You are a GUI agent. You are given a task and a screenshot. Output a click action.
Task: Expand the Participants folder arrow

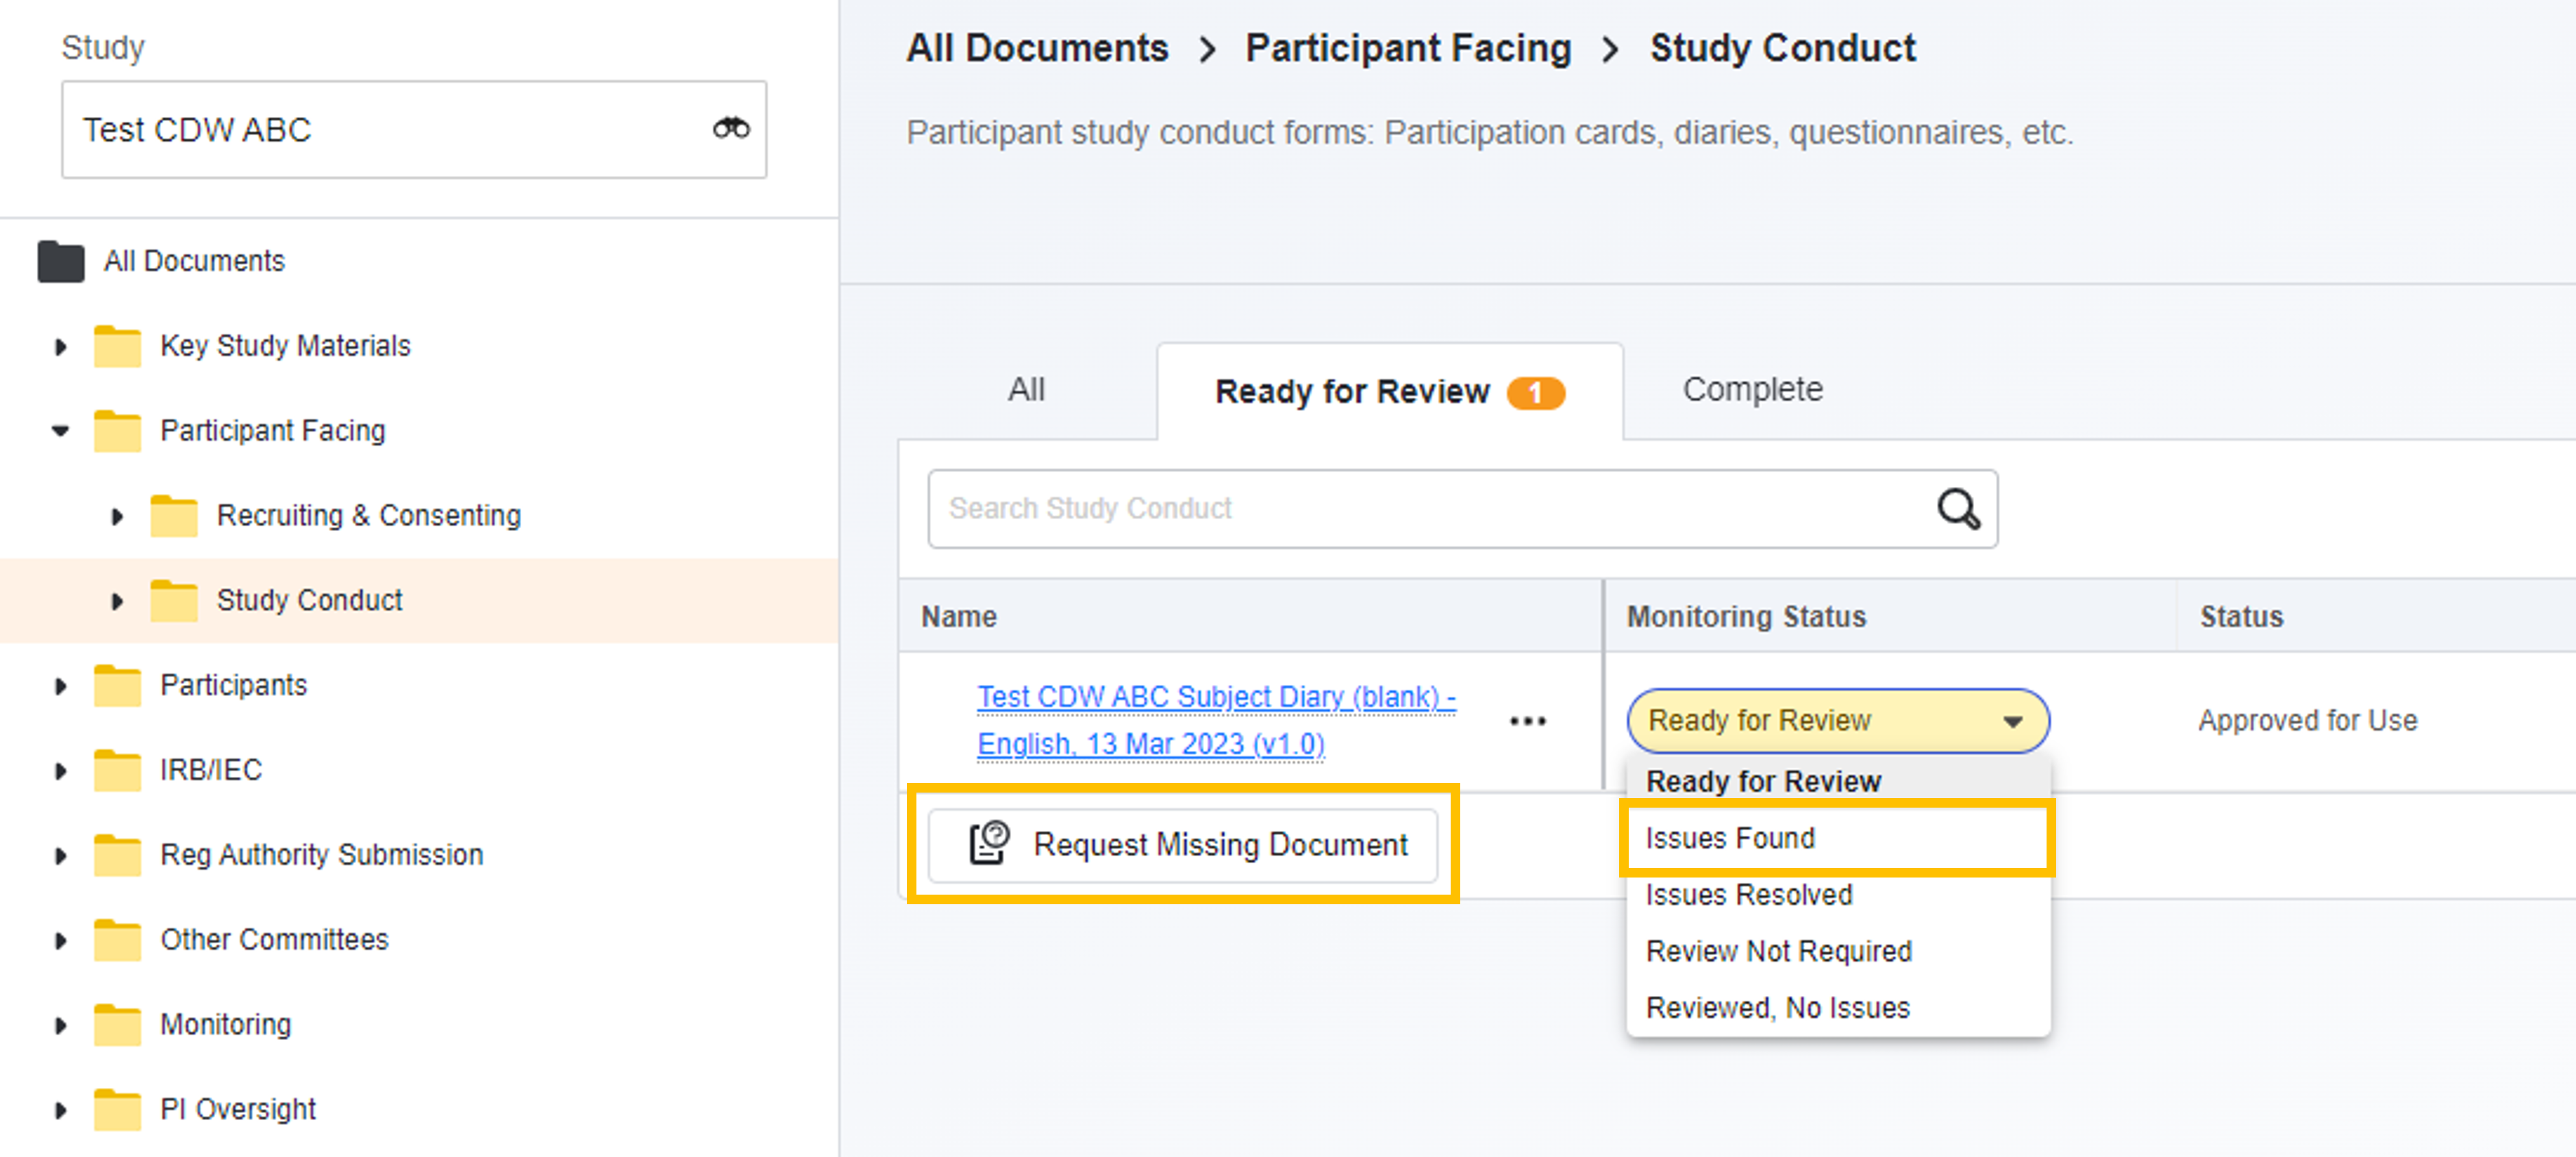coord(61,687)
